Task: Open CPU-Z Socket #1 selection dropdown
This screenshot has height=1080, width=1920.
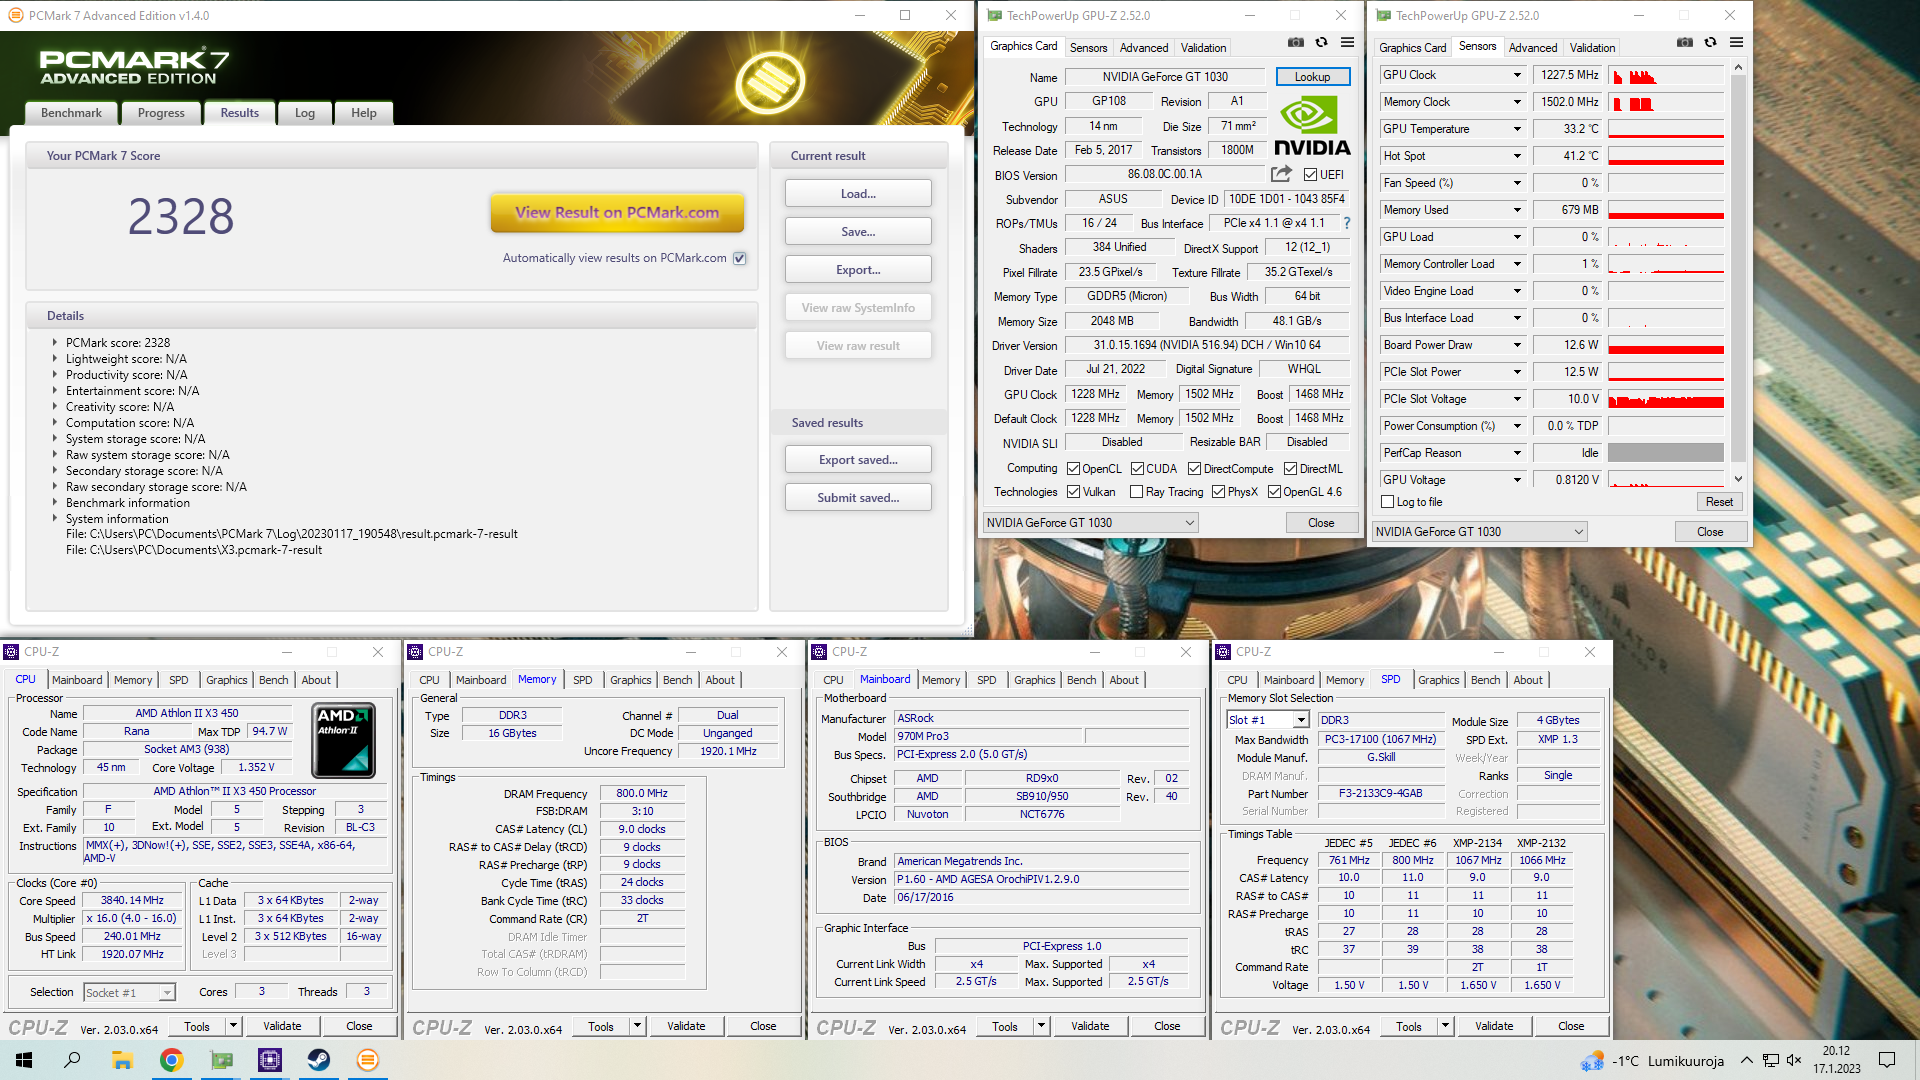Action: click(x=129, y=992)
